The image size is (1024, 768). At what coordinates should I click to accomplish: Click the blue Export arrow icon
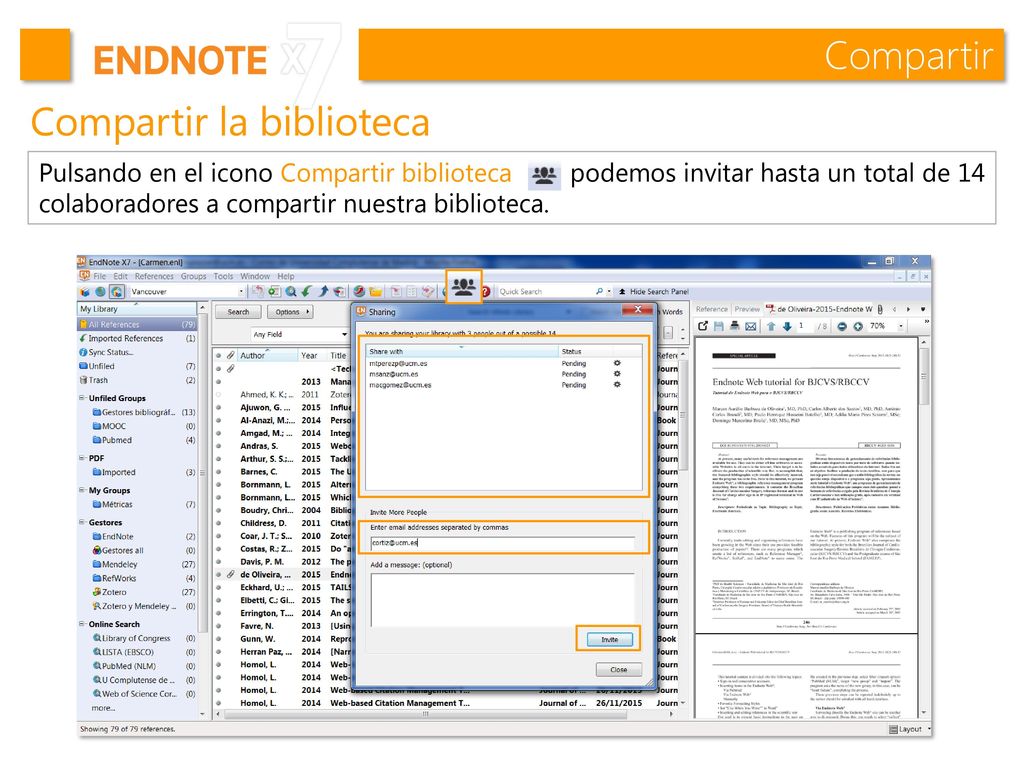[323, 292]
